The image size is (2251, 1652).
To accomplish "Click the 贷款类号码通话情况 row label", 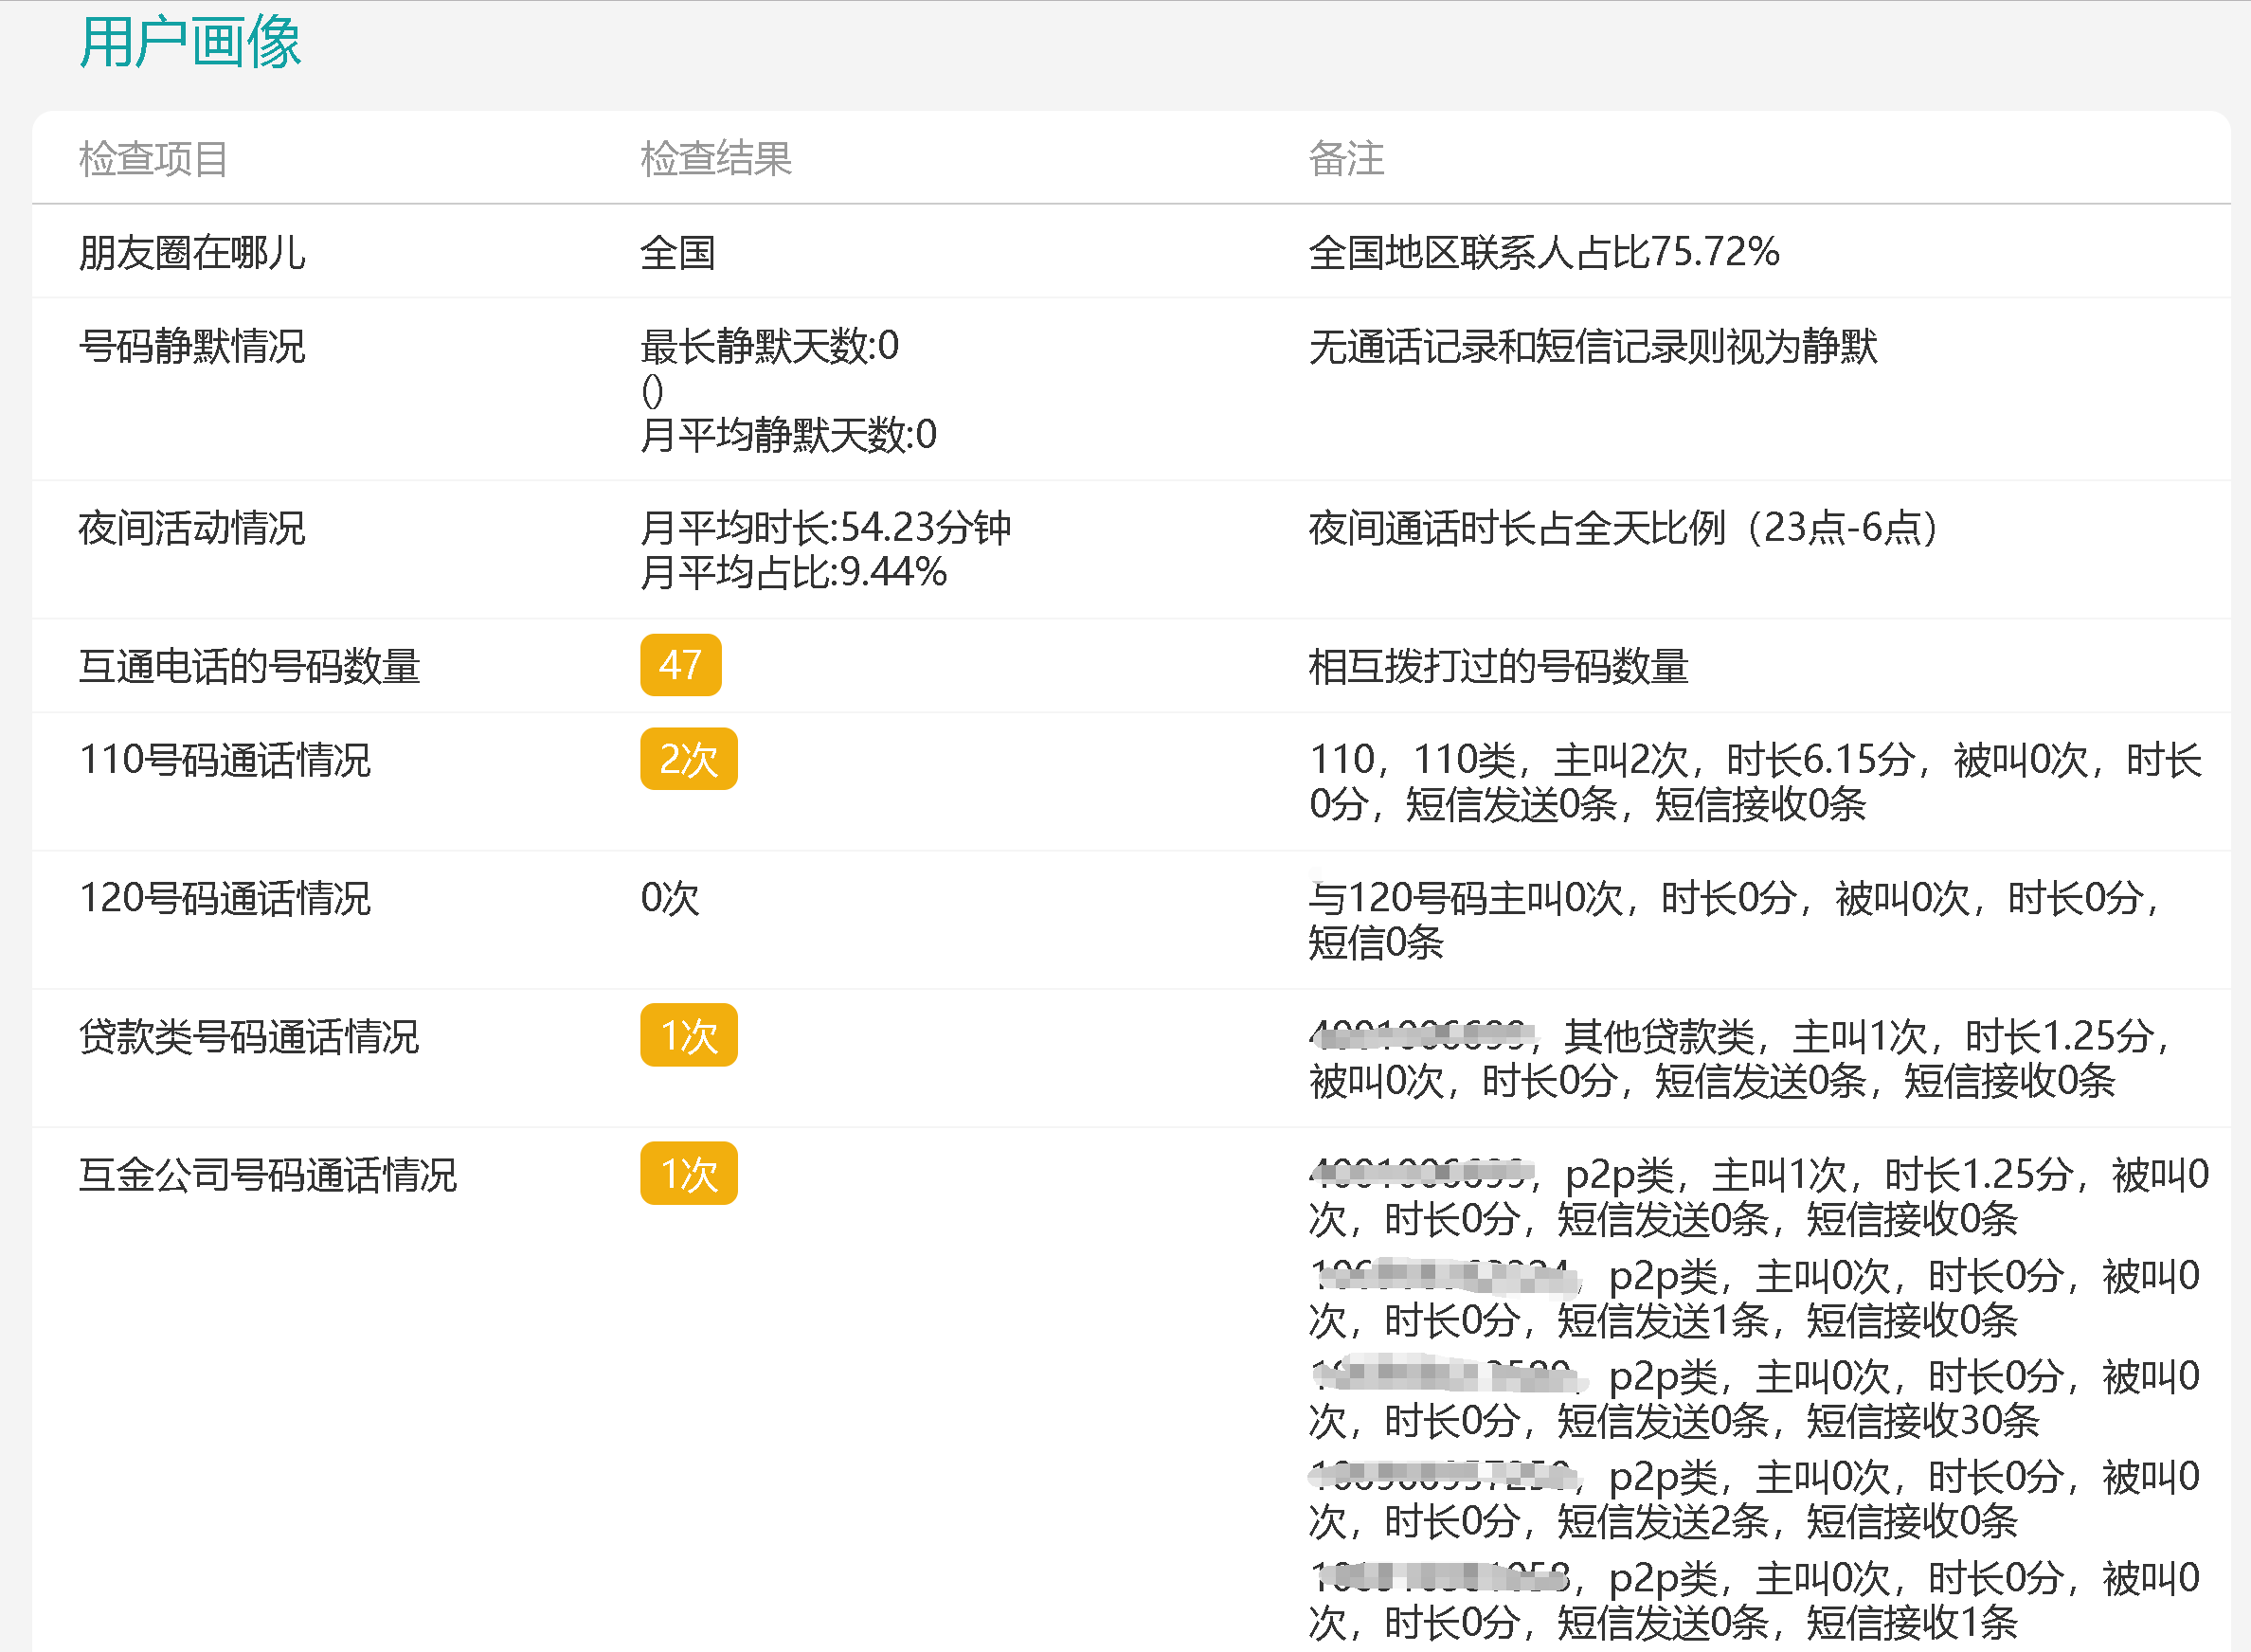I will coord(249,1036).
